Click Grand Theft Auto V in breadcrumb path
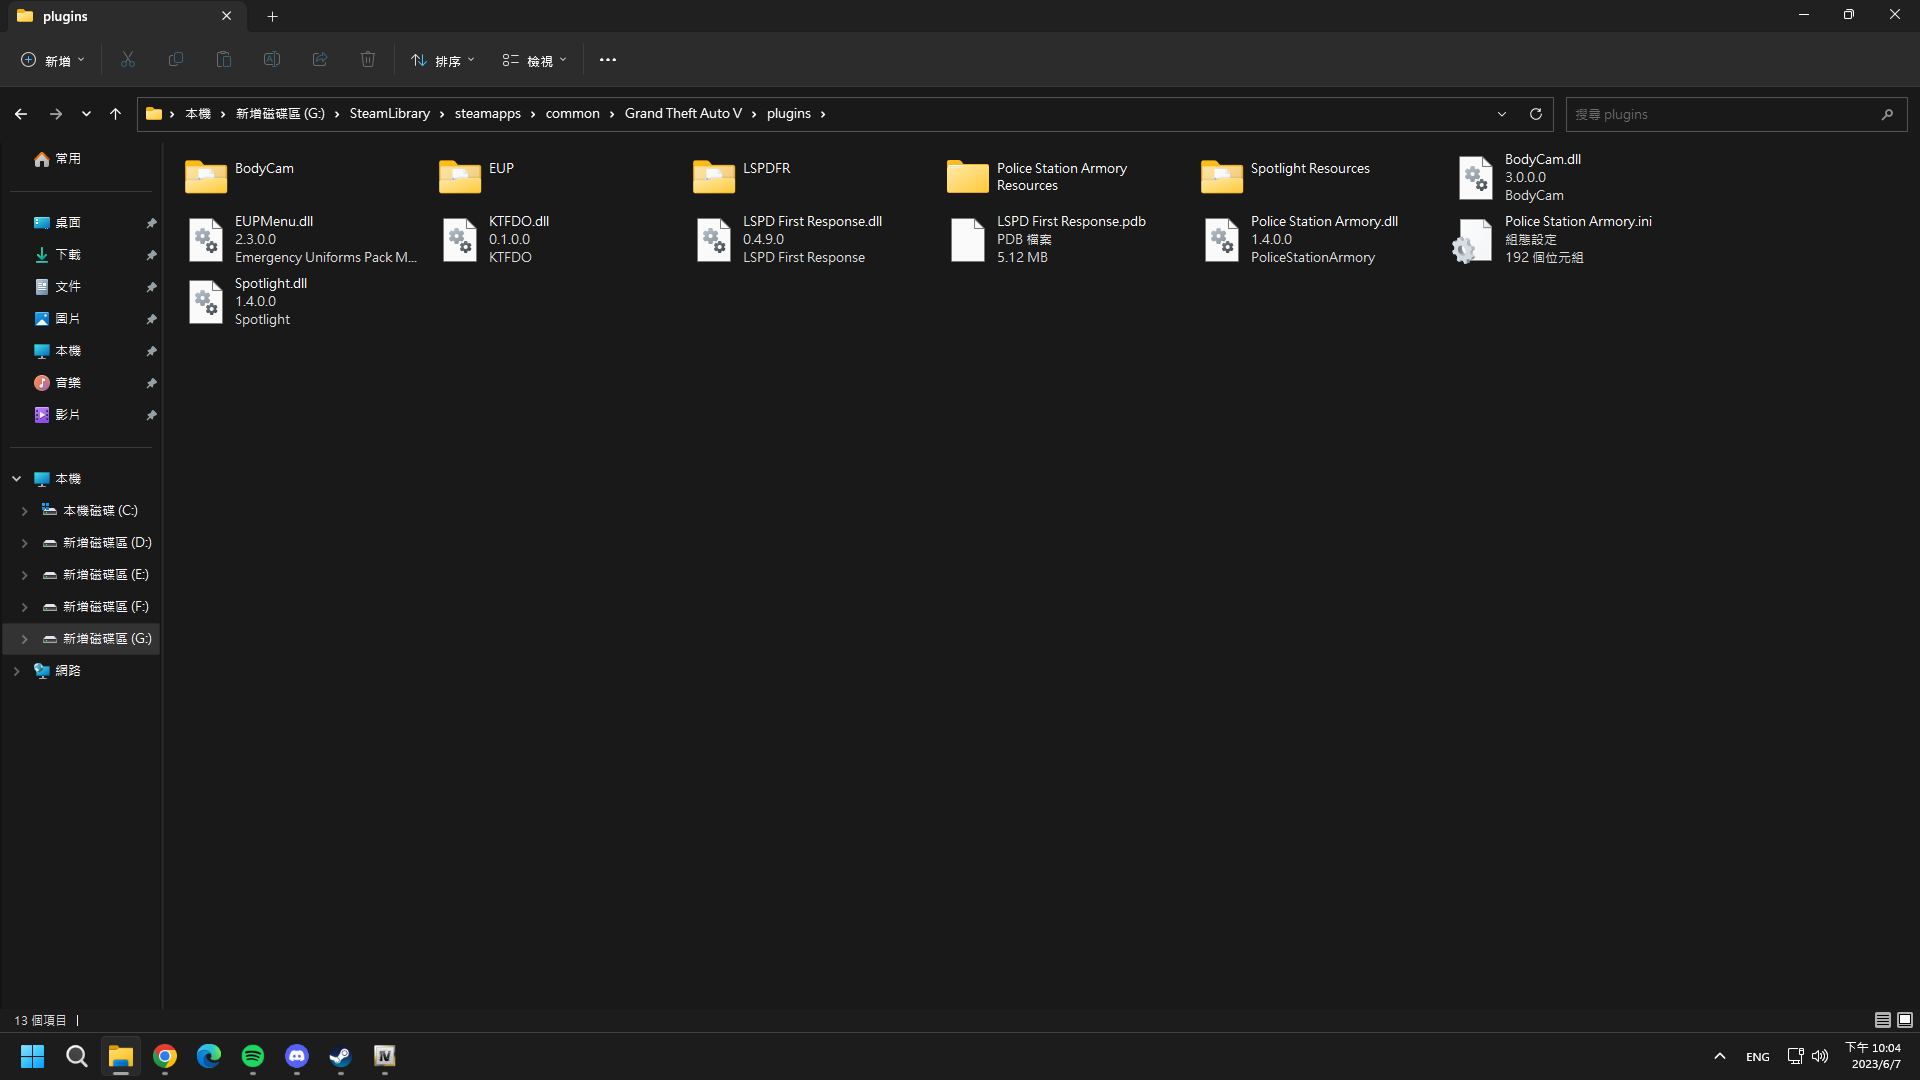 (x=683, y=114)
